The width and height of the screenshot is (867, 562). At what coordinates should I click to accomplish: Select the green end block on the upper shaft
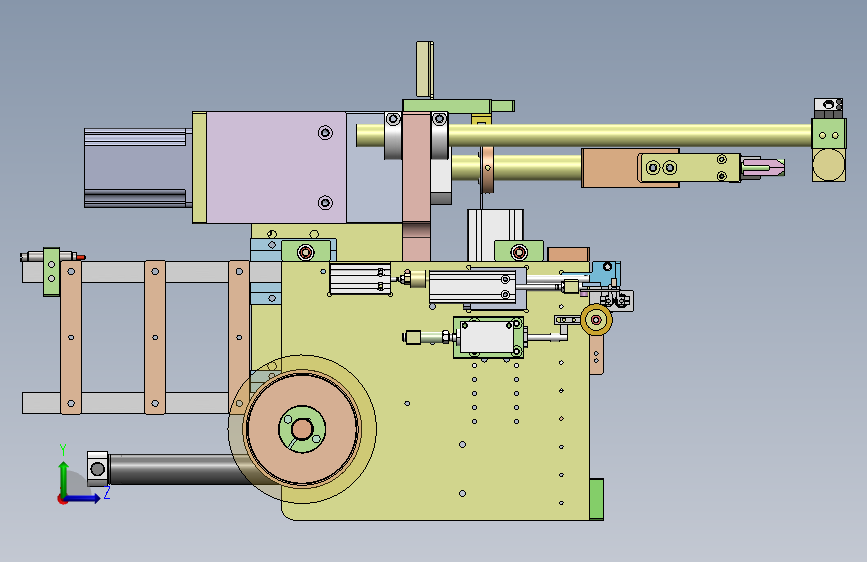click(x=828, y=134)
